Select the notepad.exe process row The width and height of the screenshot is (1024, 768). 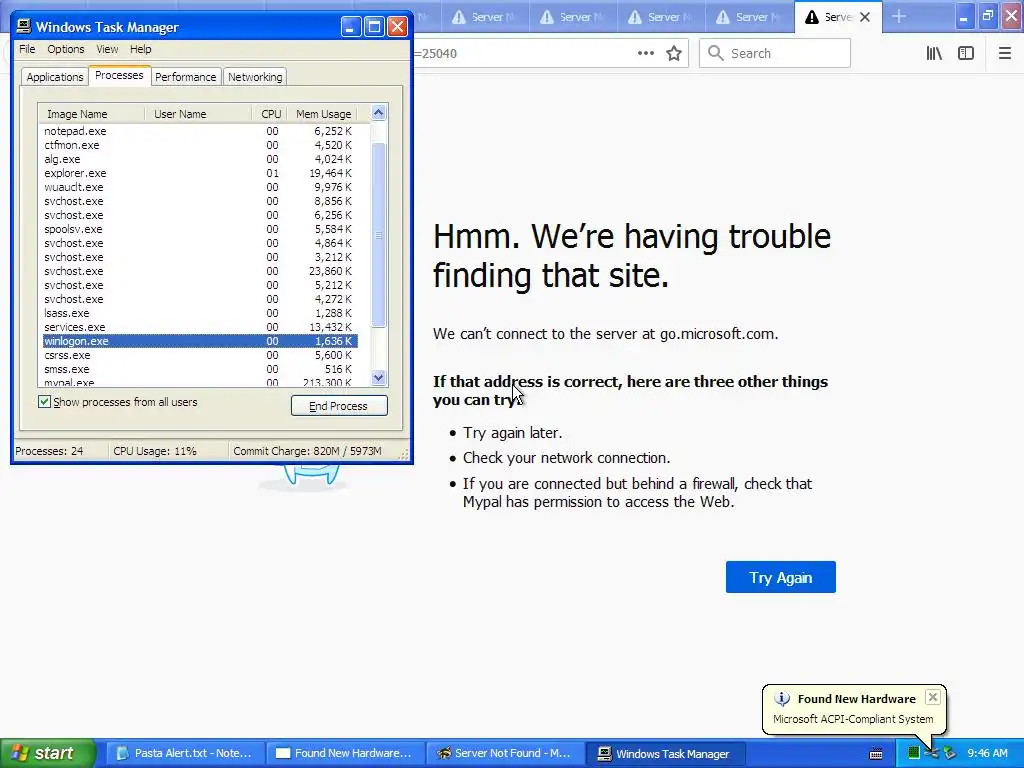click(x=199, y=131)
